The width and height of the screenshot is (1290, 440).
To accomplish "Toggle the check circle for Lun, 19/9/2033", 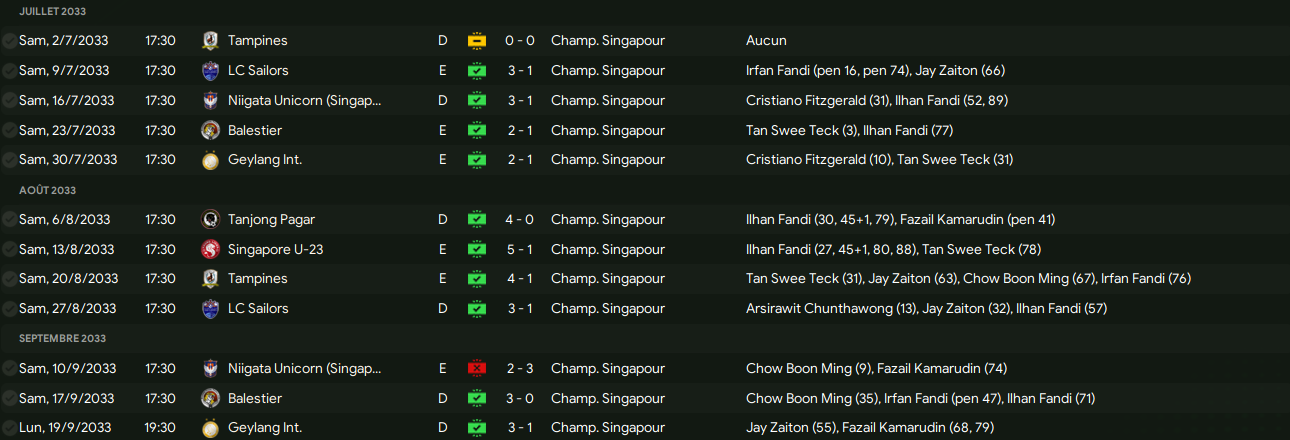I will [9, 428].
